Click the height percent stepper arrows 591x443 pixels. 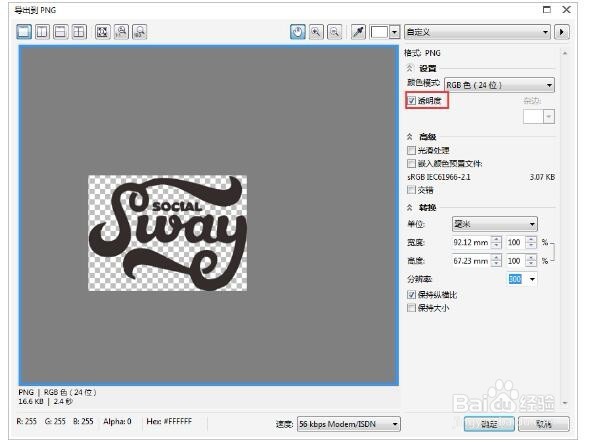click(531, 261)
